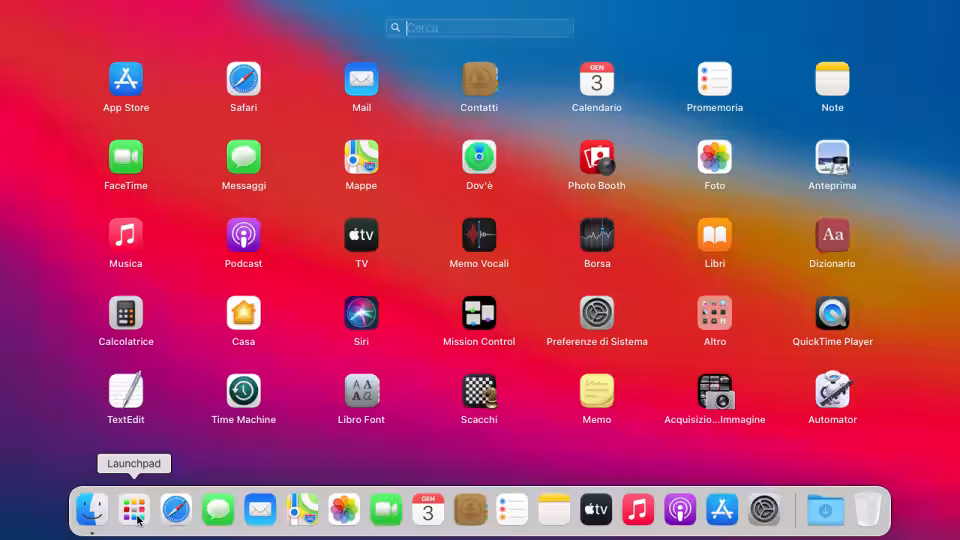Open Contatti app
Image resolution: width=960 pixels, height=540 pixels.
479,79
